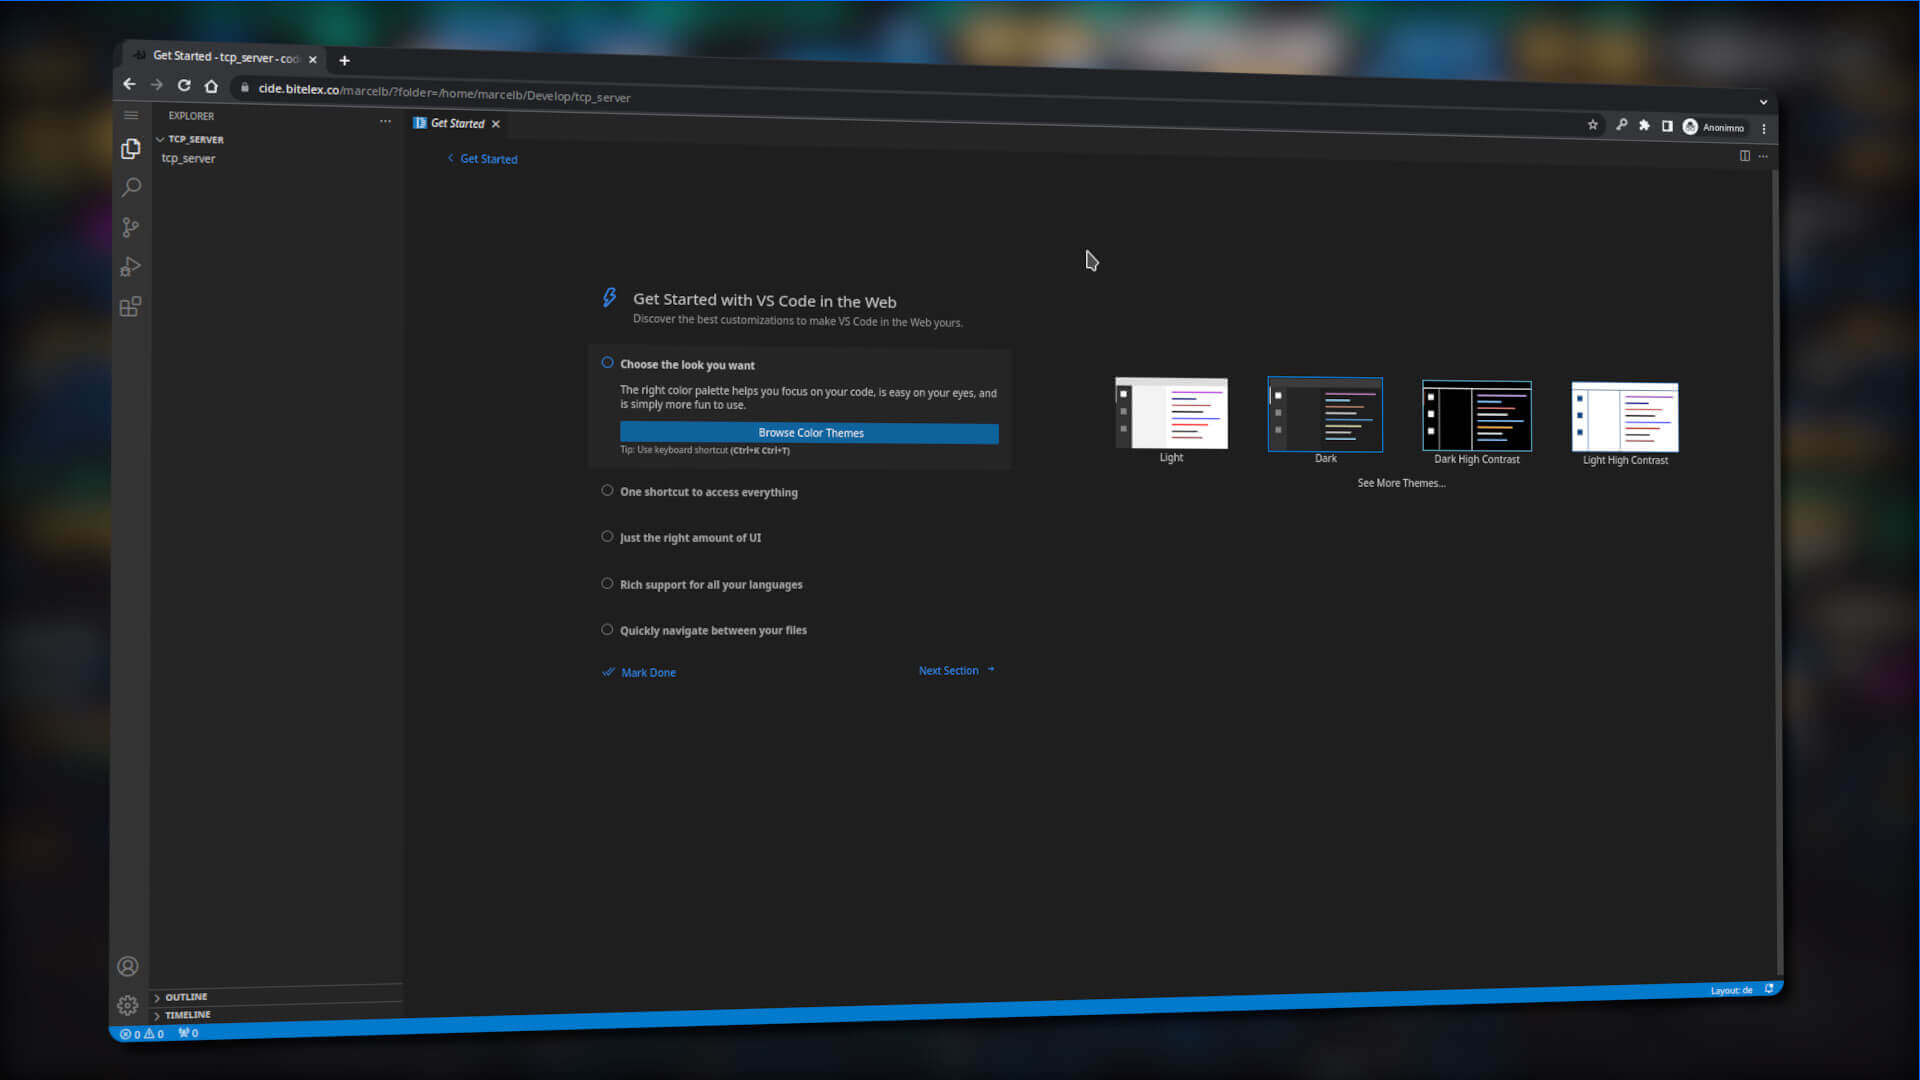Split the editor to the right
Image resolution: width=1920 pixels, height=1080 pixels.
click(x=1745, y=156)
